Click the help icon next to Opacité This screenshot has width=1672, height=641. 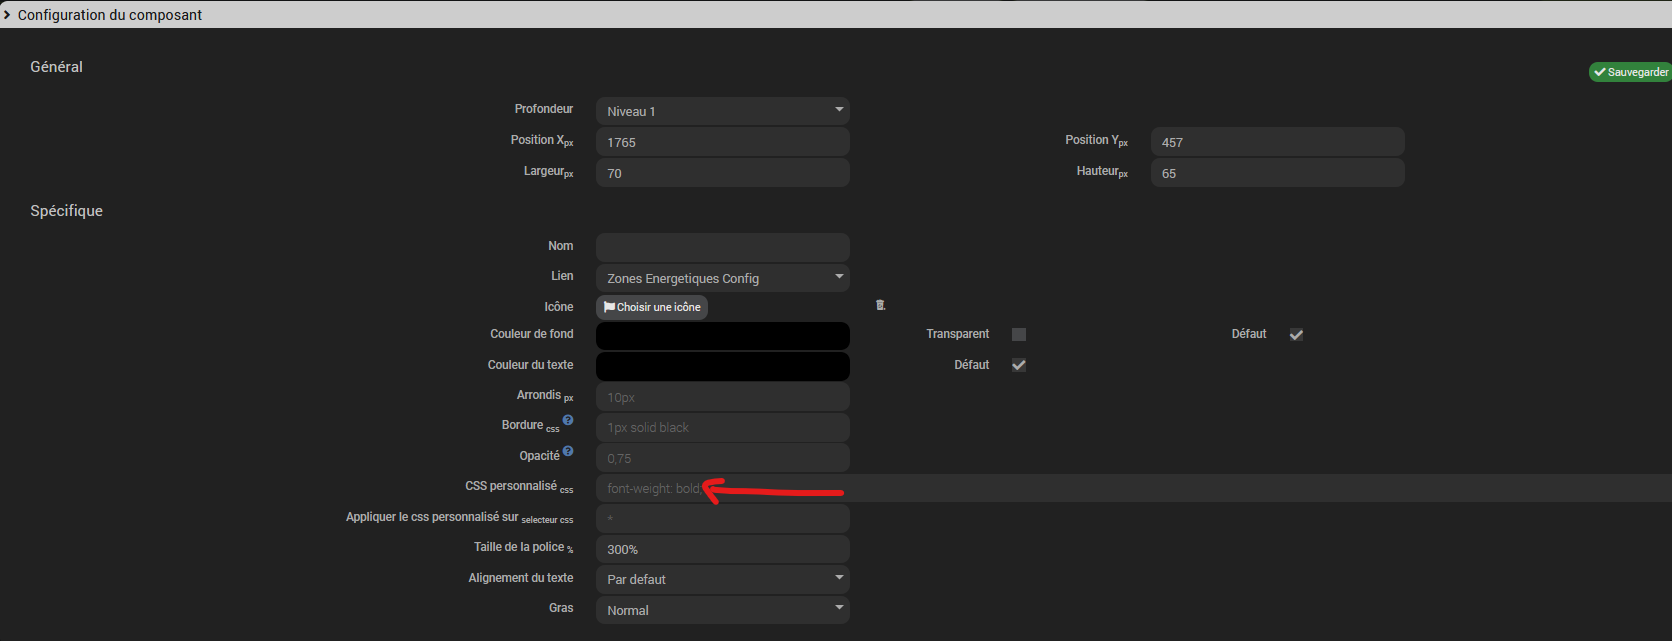pyautogui.click(x=568, y=452)
